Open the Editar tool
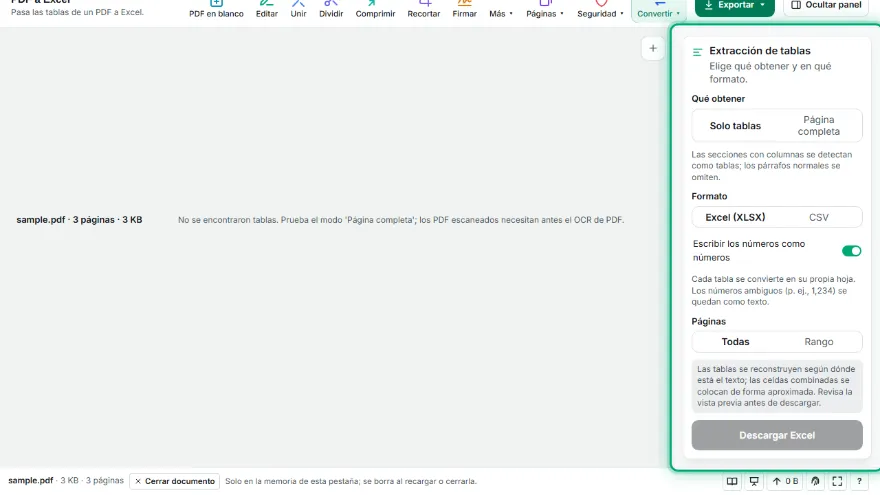 267,9
